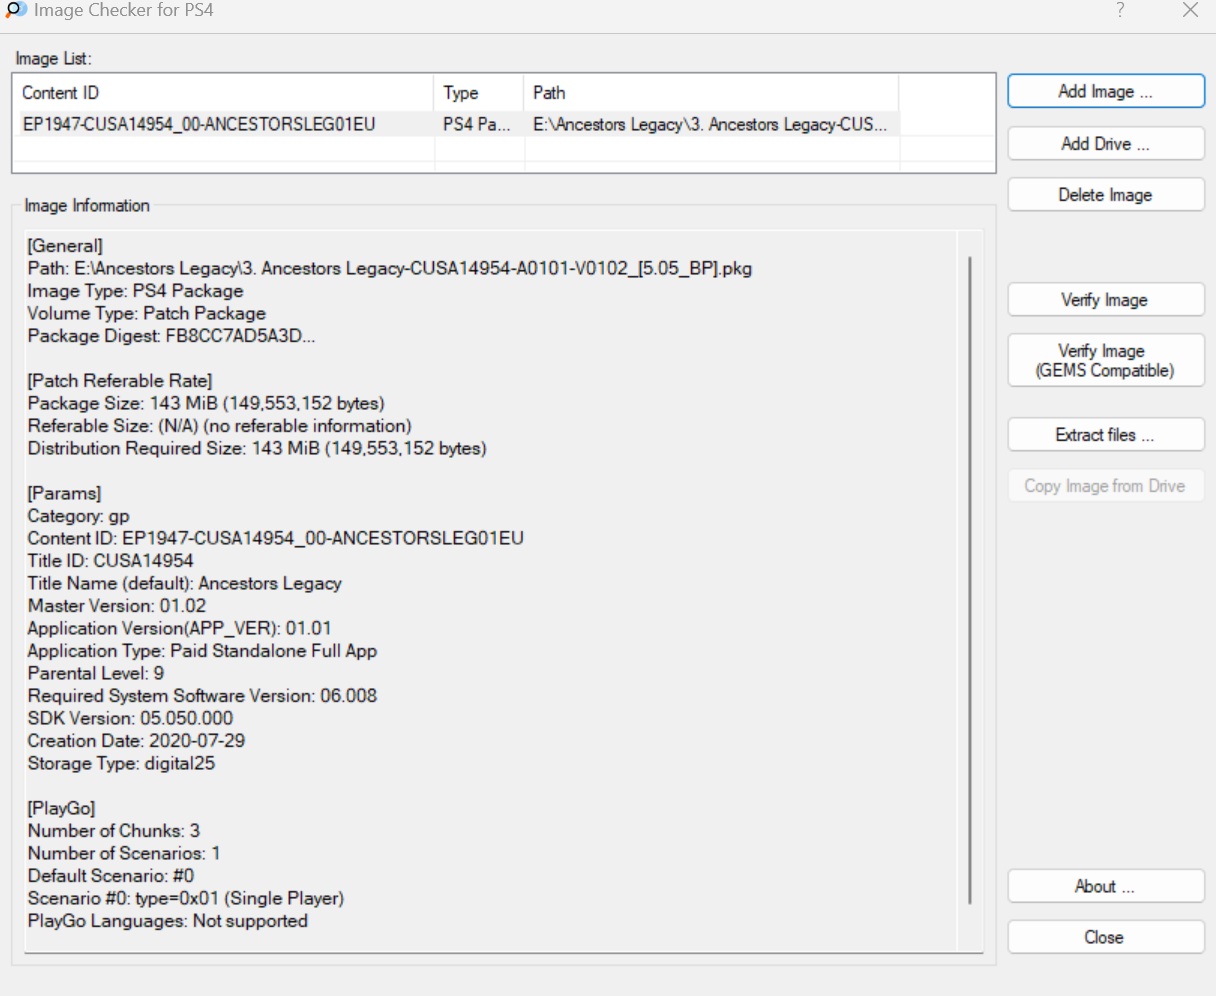The width and height of the screenshot is (1216, 996).
Task: Select the EP1947-CUSA14954 image list entry
Action: 199,125
